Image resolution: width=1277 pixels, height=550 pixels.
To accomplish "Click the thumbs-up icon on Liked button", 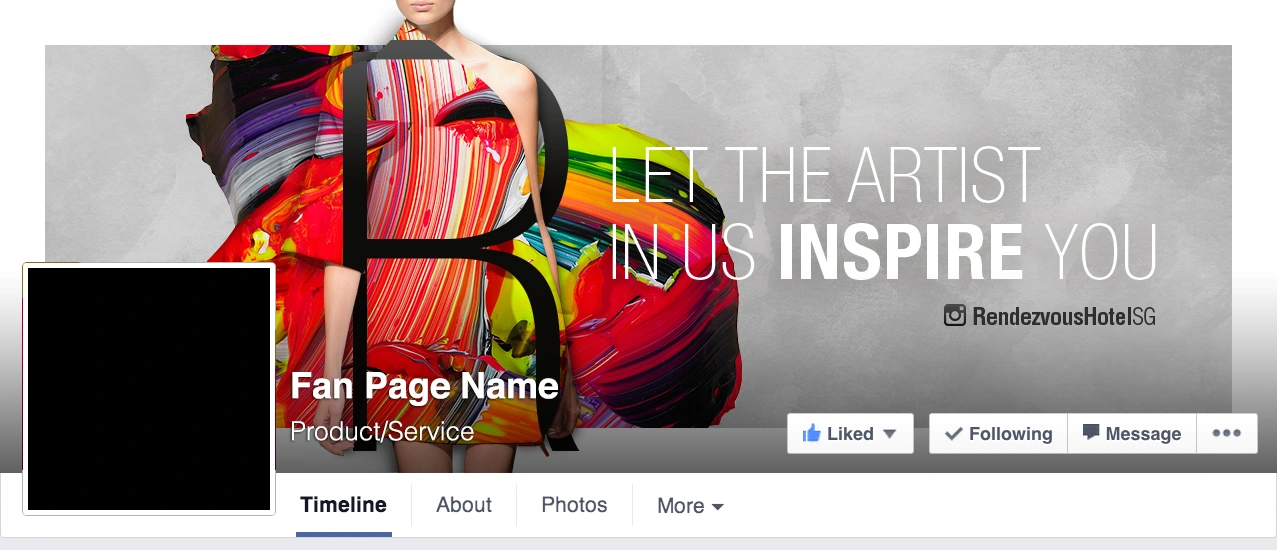I will (x=811, y=433).
